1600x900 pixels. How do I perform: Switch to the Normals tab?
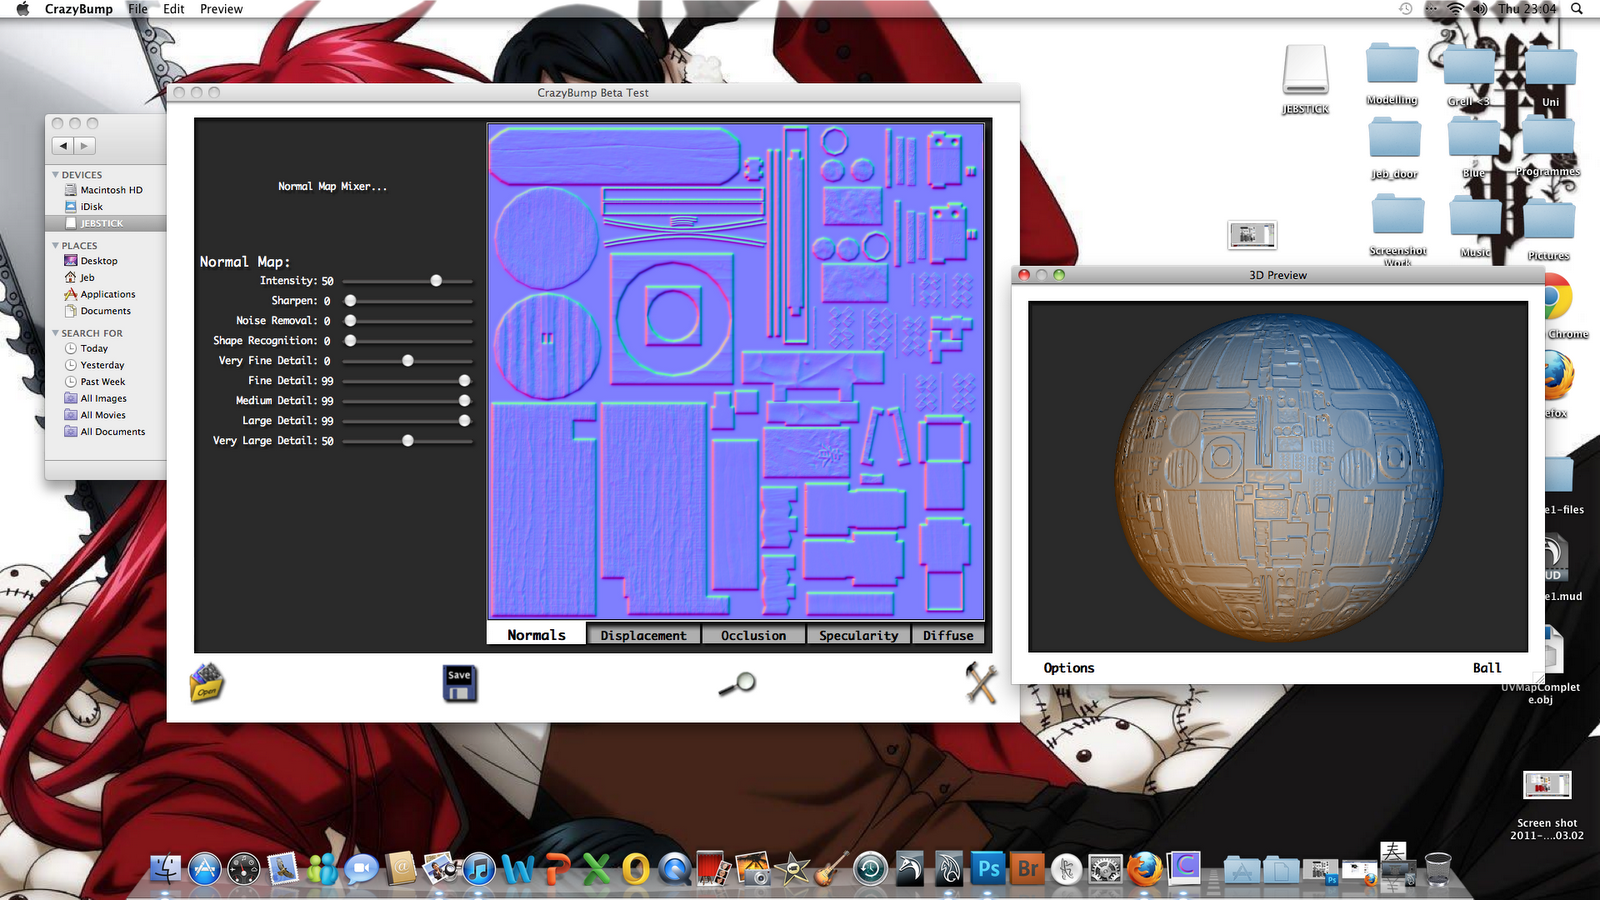pos(536,635)
